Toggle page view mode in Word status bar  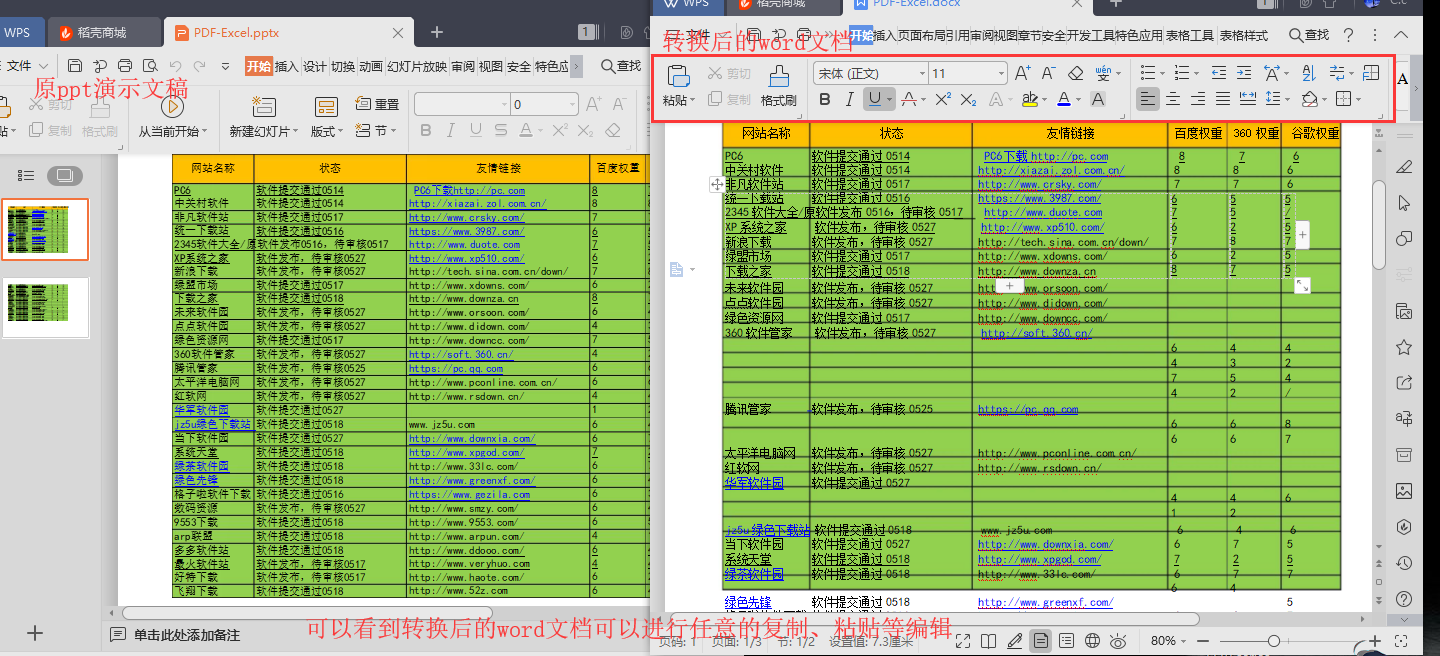click(1041, 640)
